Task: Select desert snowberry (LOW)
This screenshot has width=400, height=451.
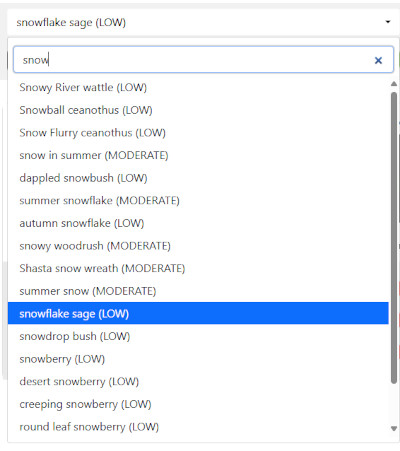Action: 198,381
